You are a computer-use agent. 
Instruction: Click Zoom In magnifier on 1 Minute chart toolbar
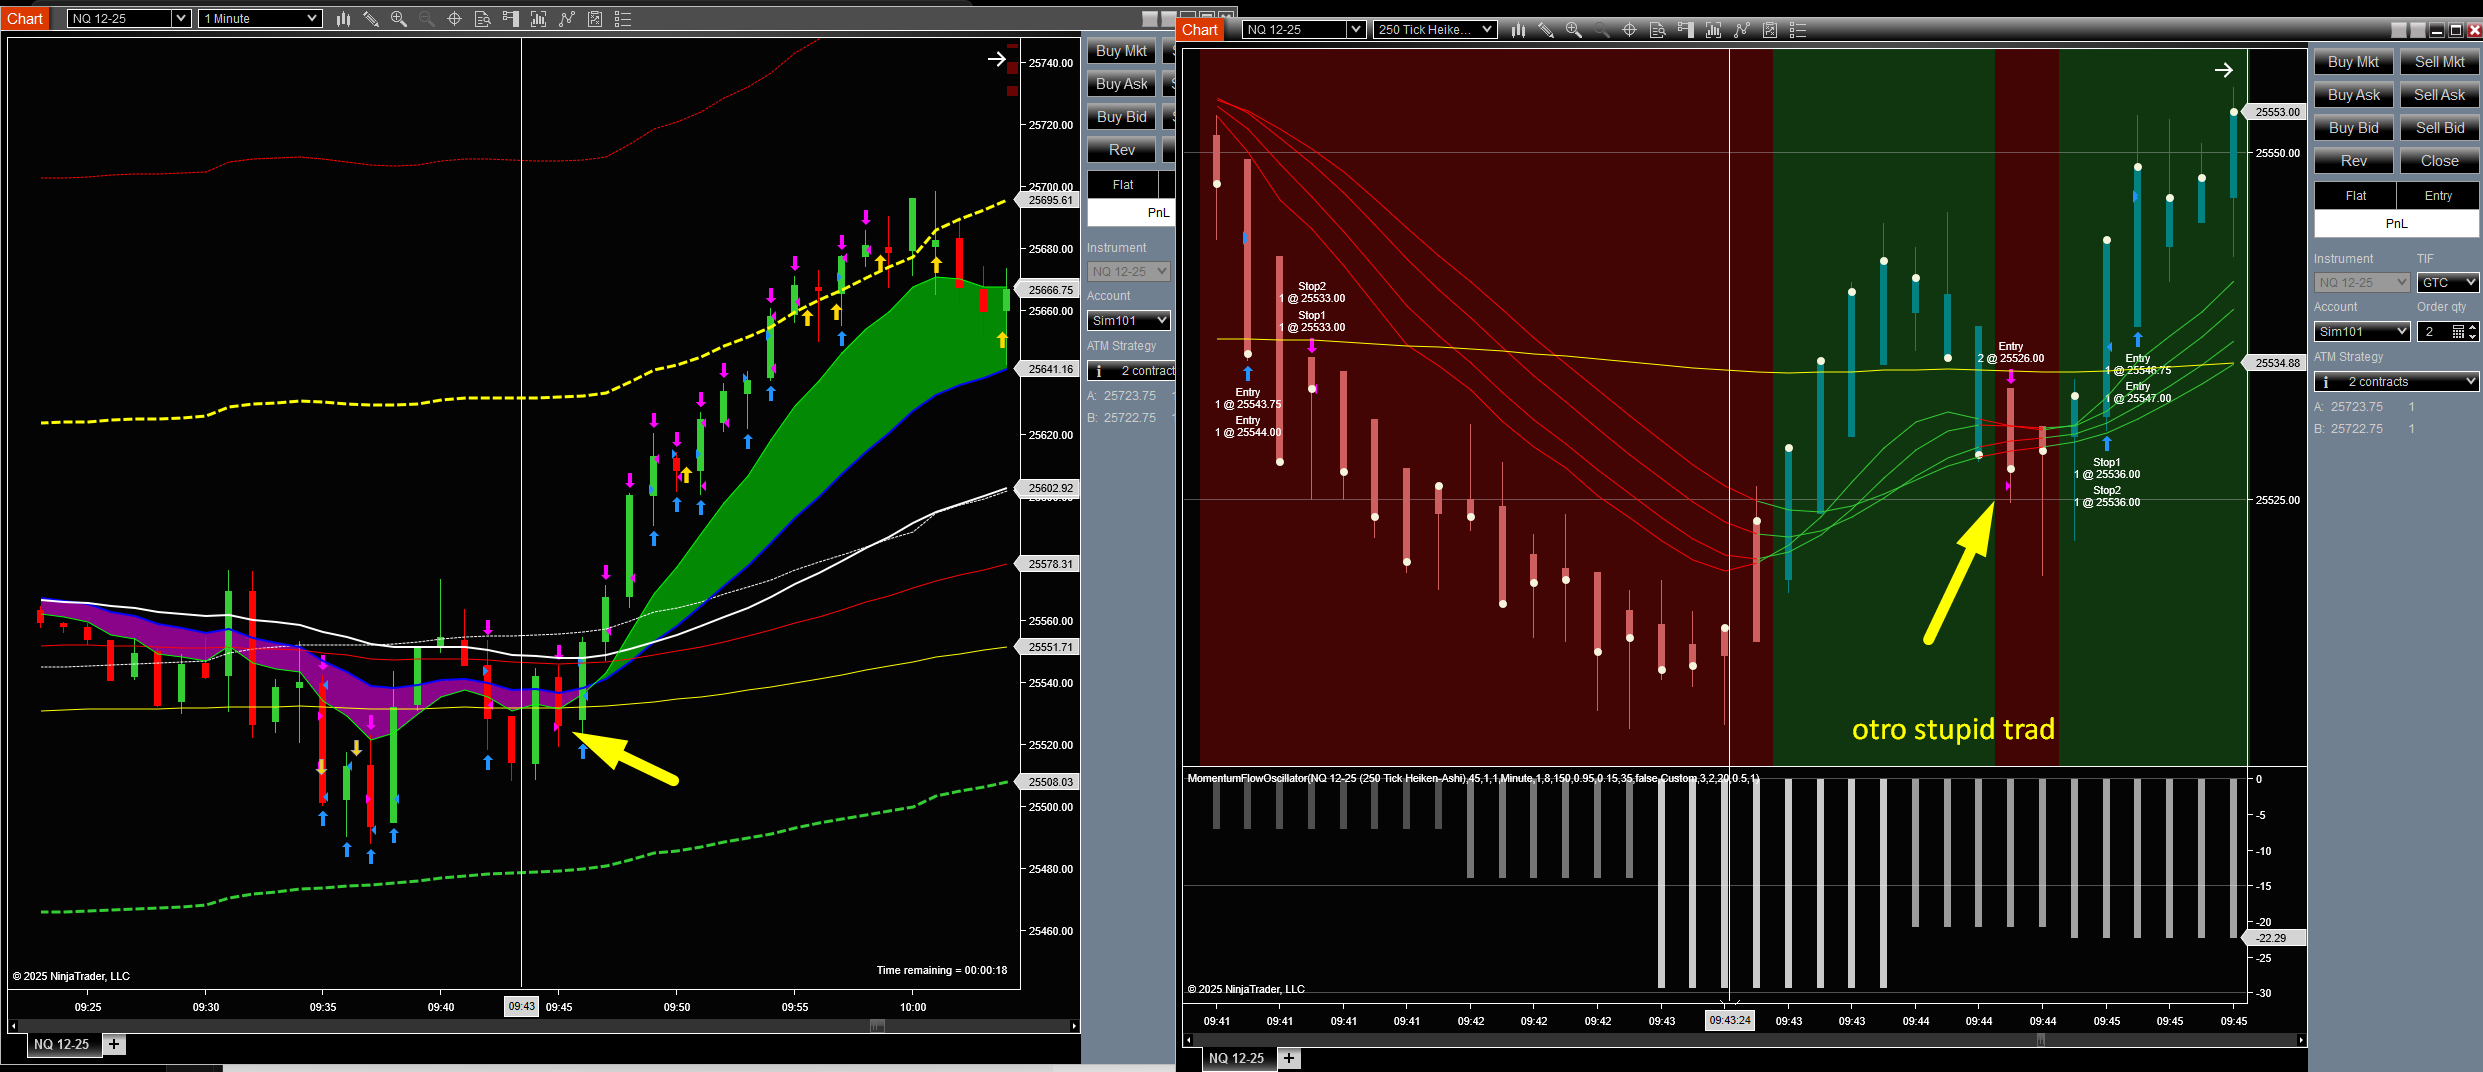398,19
